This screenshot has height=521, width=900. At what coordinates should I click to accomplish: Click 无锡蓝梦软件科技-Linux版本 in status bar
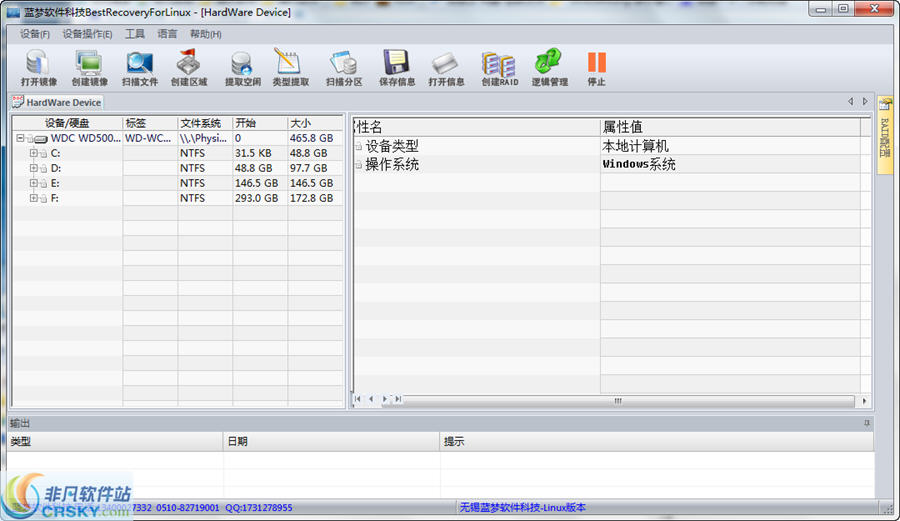click(522, 508)
